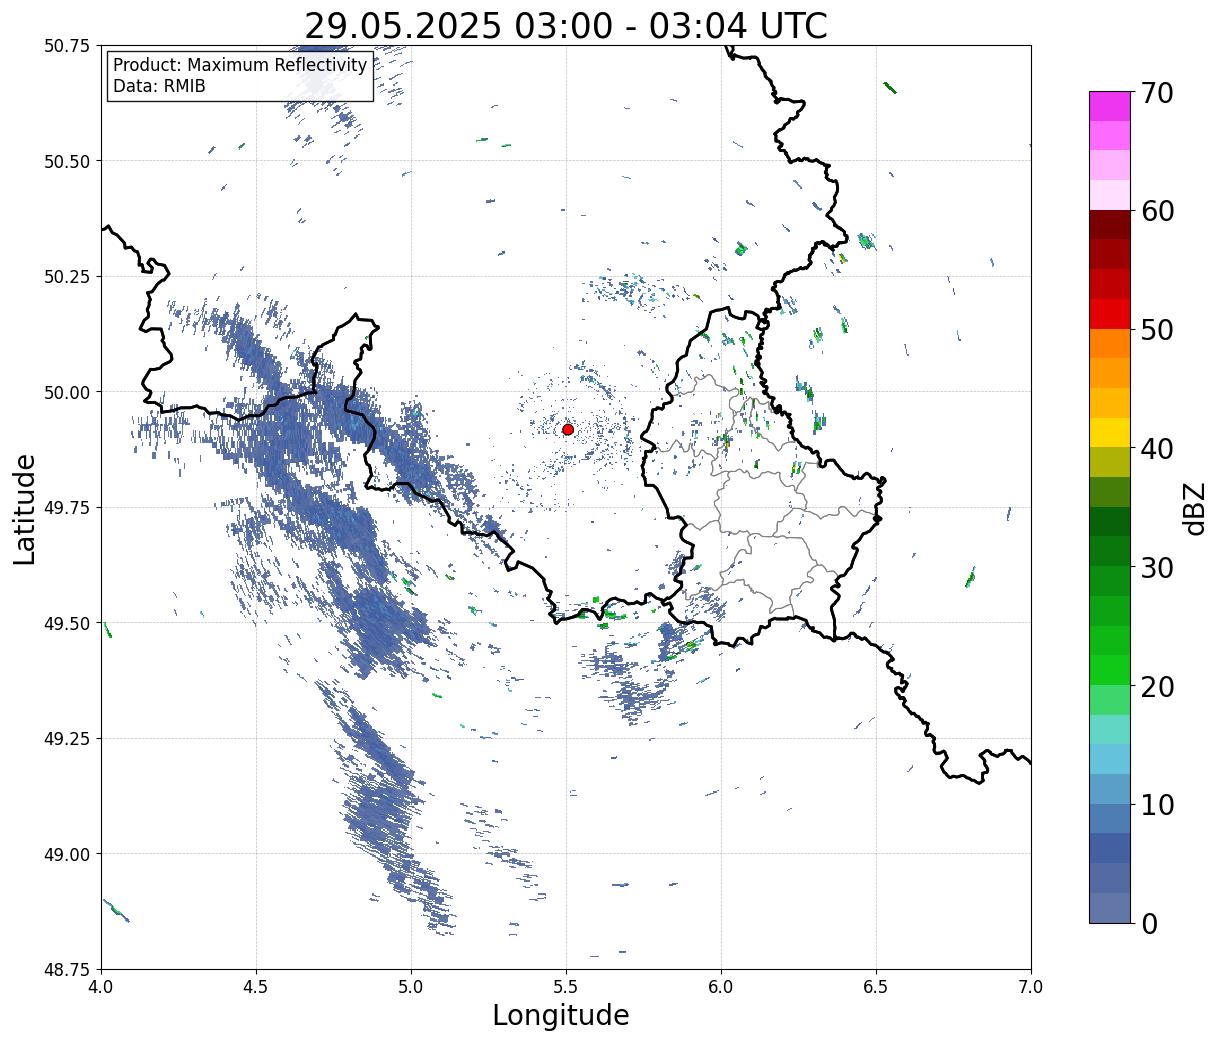Viewport: 1219px width, 1040px height.
Task: Click latitude tick label 50.50
Action: tap(67, 161)
